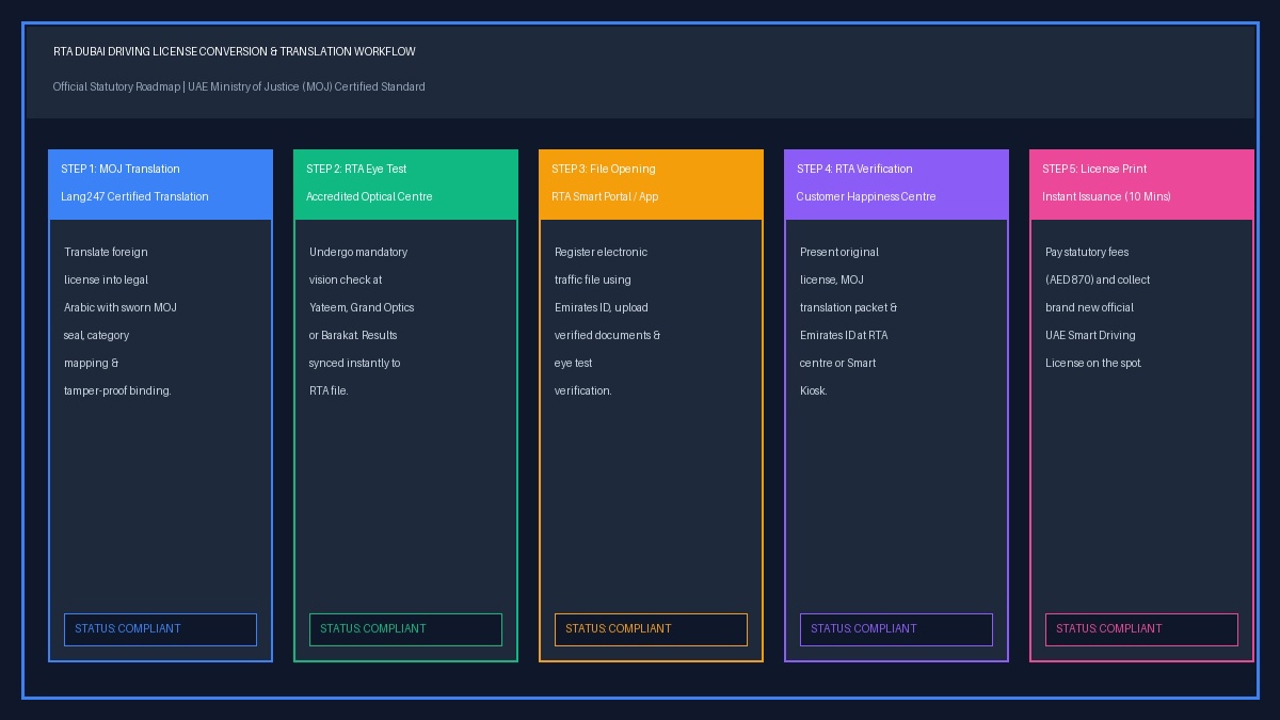
Task: Click the line 'tamper-proof binding.'
Action: [x=117, y=391]
